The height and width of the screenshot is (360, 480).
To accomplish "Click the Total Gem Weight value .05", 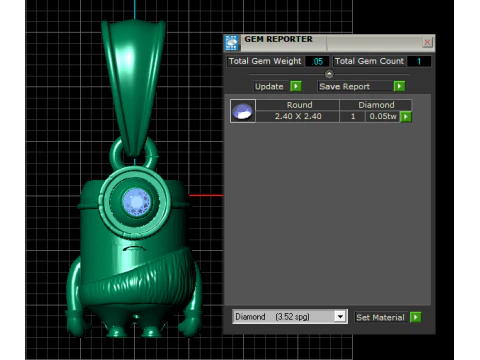I will click(317, 61).
